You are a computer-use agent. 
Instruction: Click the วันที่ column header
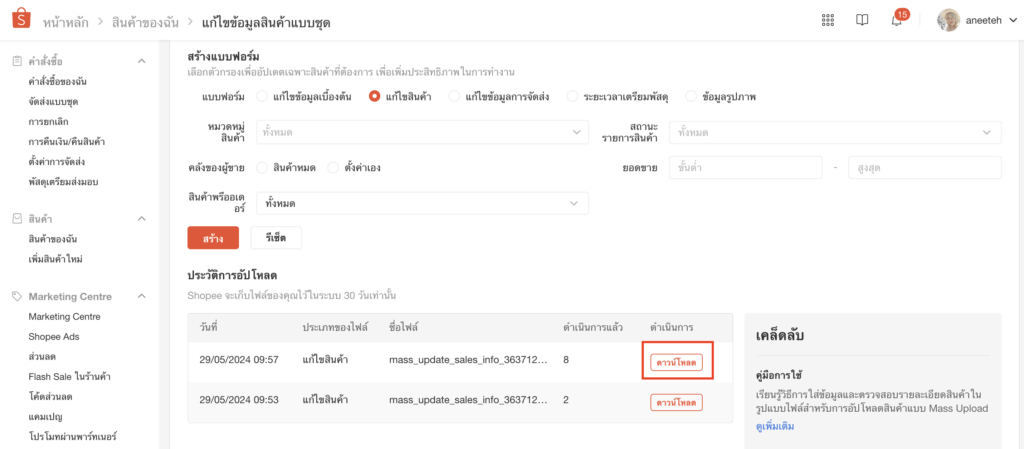(208, 327)
